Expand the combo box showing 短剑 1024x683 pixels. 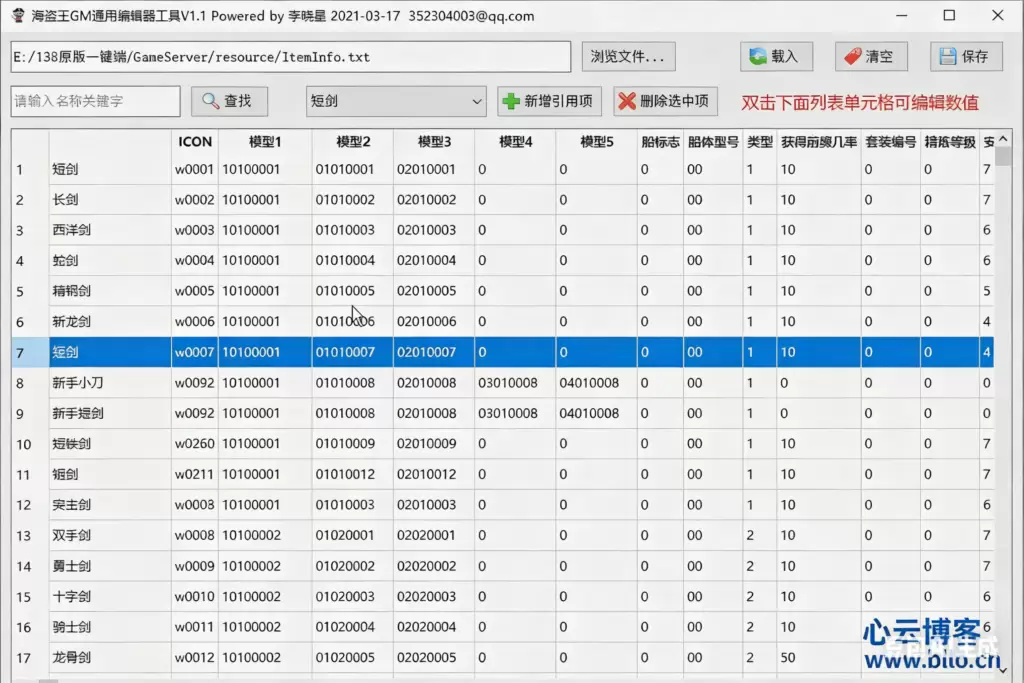pos(475,101)
